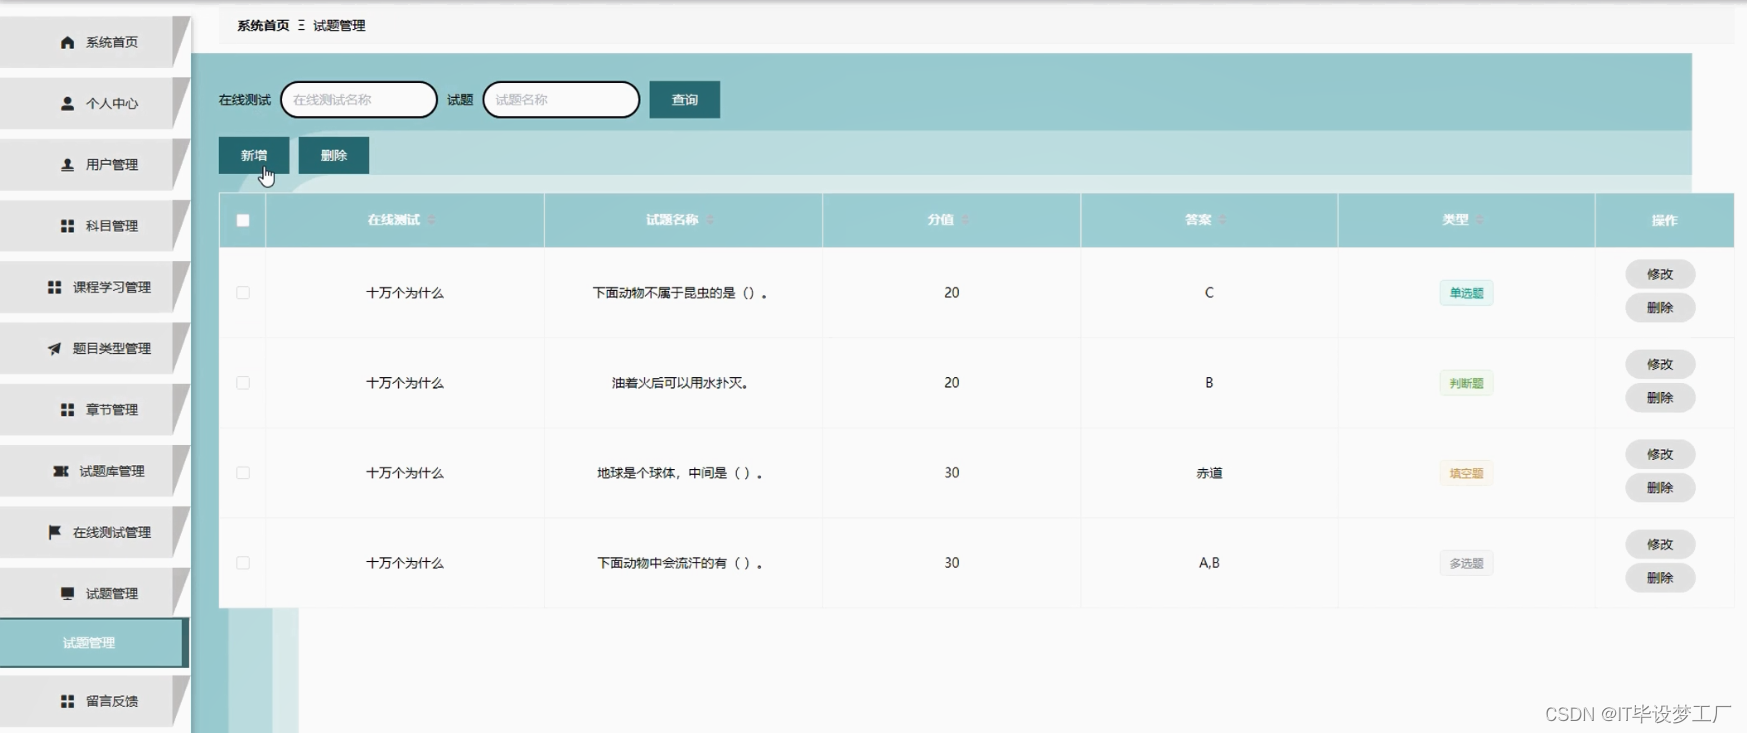Click the 新增 add button

click(254, 155)
